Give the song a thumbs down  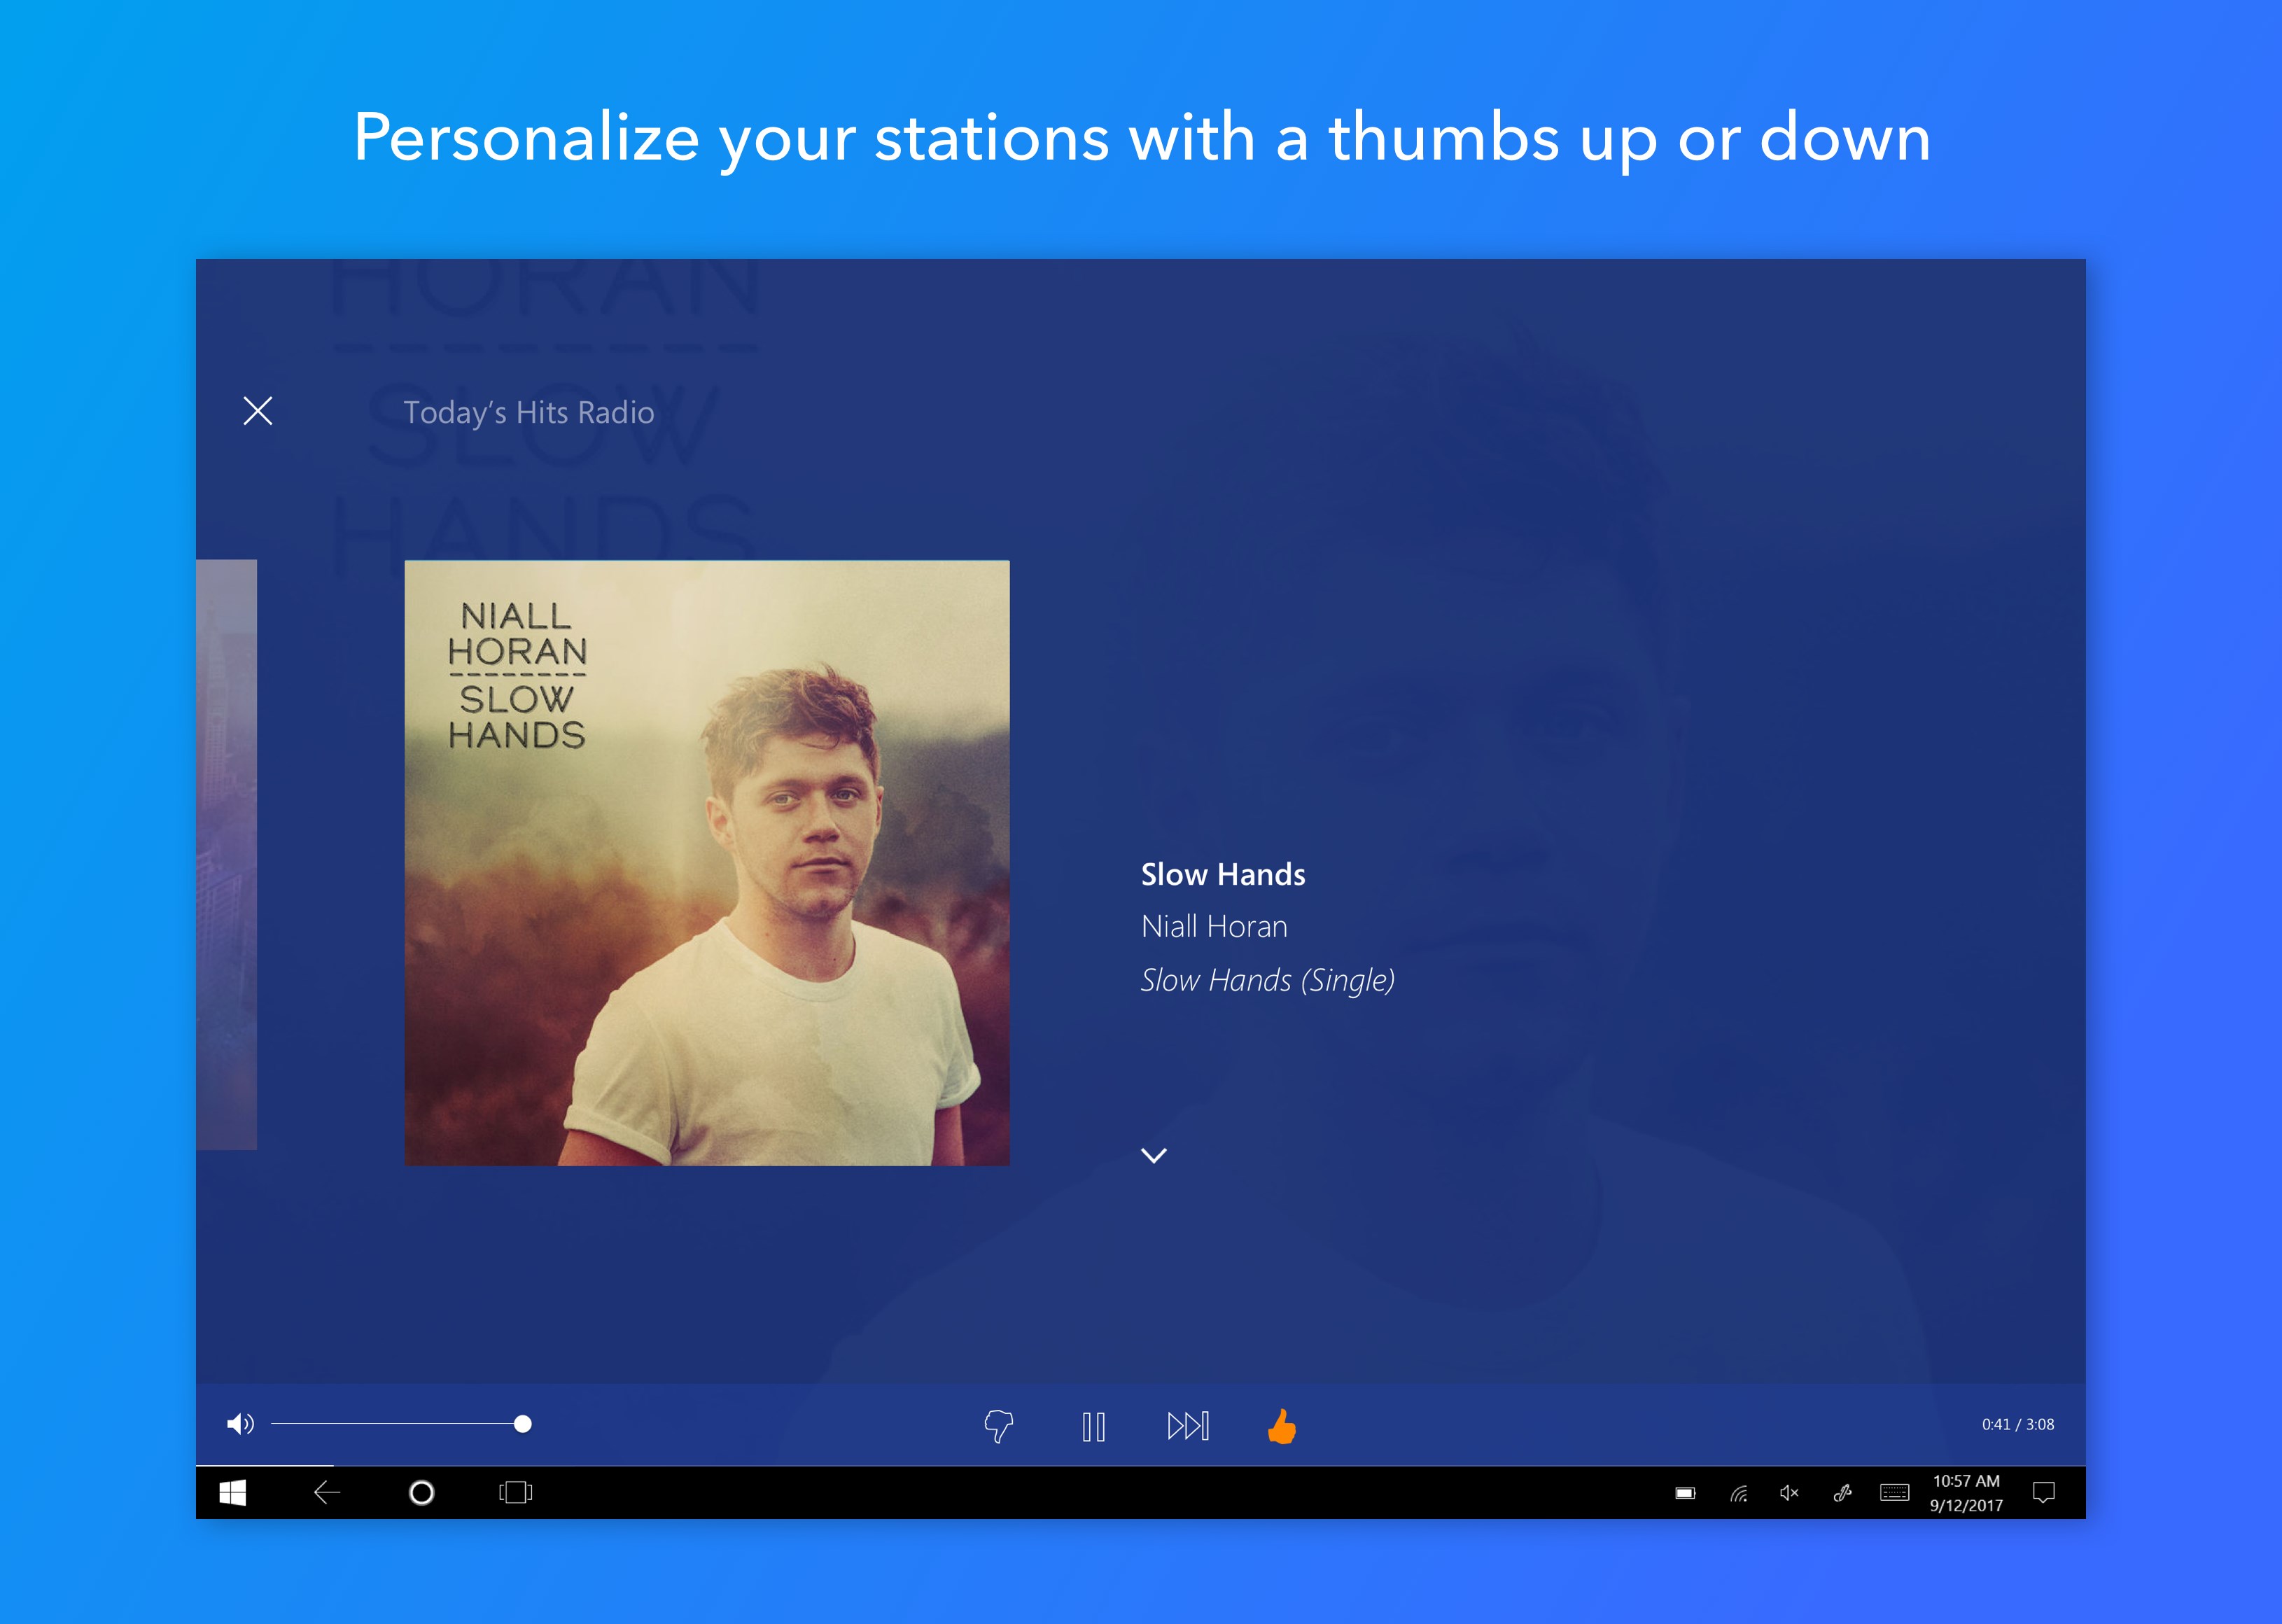coord(998,1426)
